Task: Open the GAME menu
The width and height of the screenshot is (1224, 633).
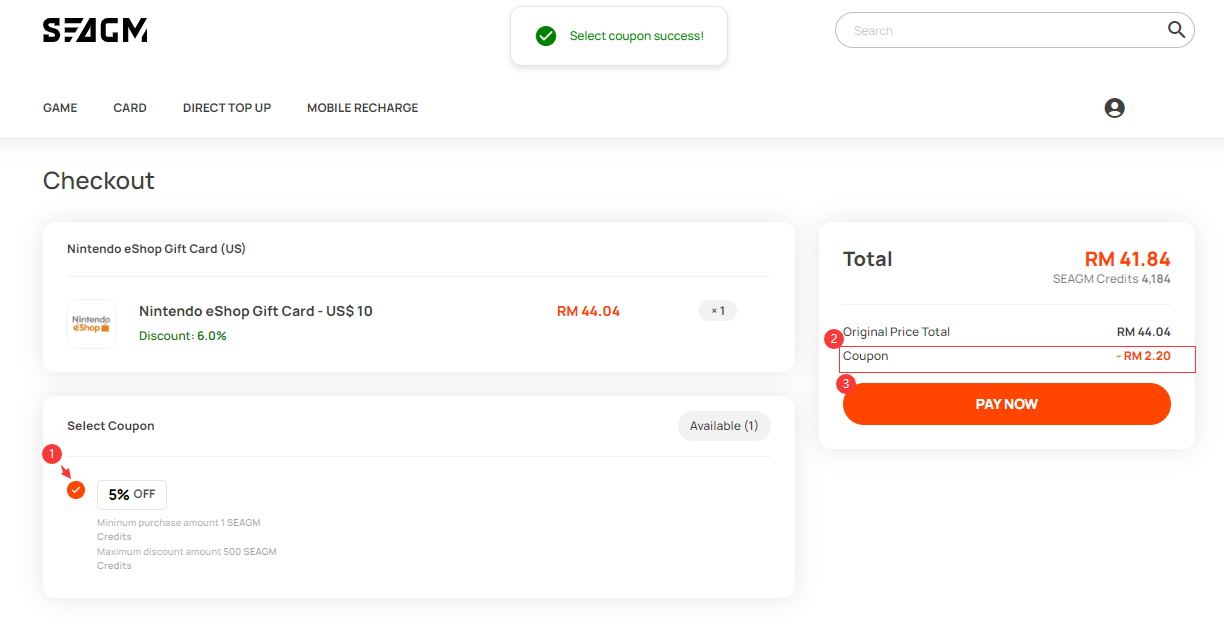Action: click(60, 108)
